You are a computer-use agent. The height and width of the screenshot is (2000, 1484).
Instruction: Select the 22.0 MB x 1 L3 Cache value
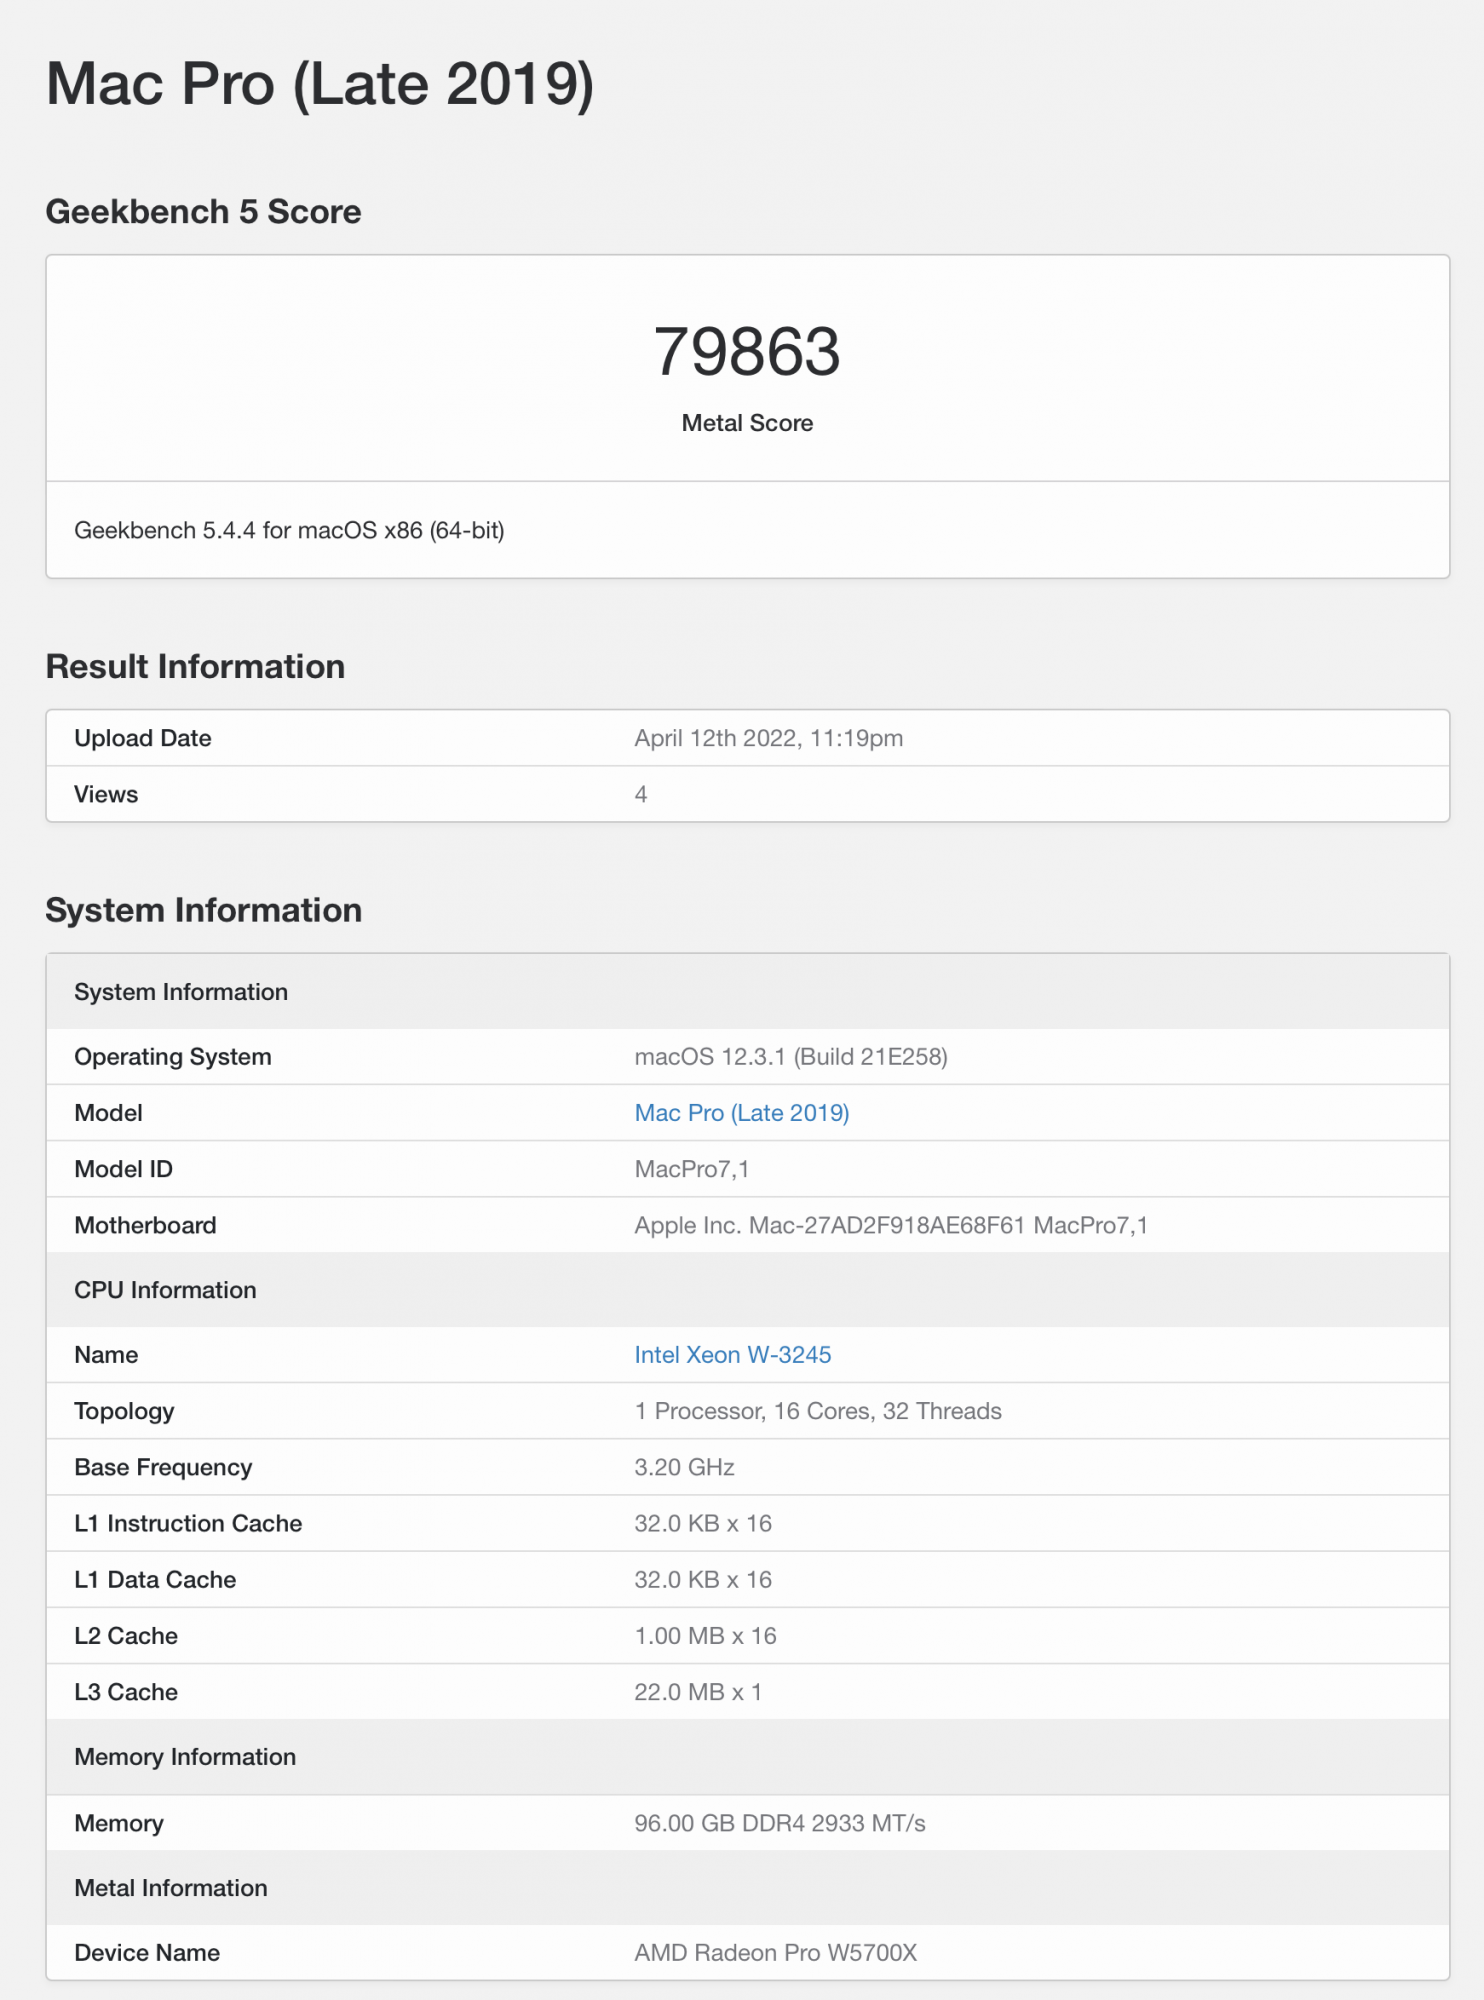pyautogui.click(x=698, y=1692)
